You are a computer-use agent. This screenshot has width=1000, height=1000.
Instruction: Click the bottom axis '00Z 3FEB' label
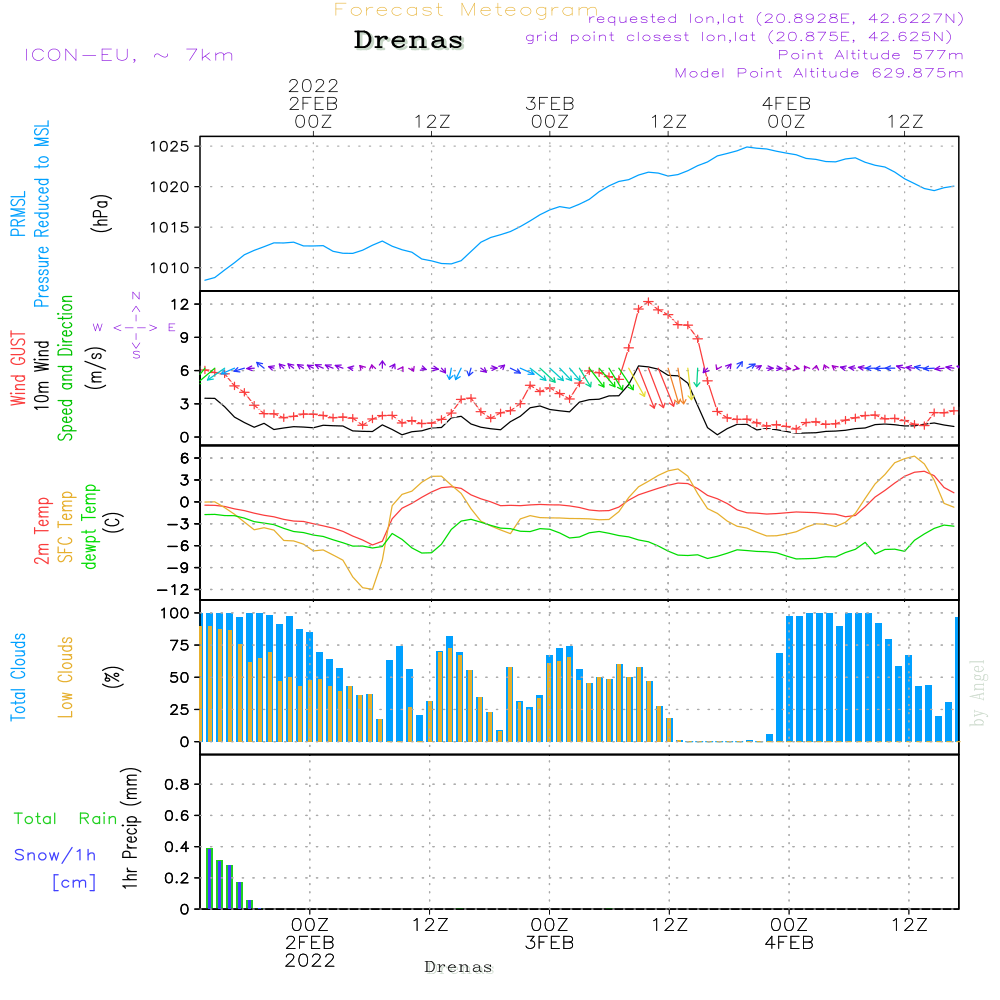[x=549, y=934]
